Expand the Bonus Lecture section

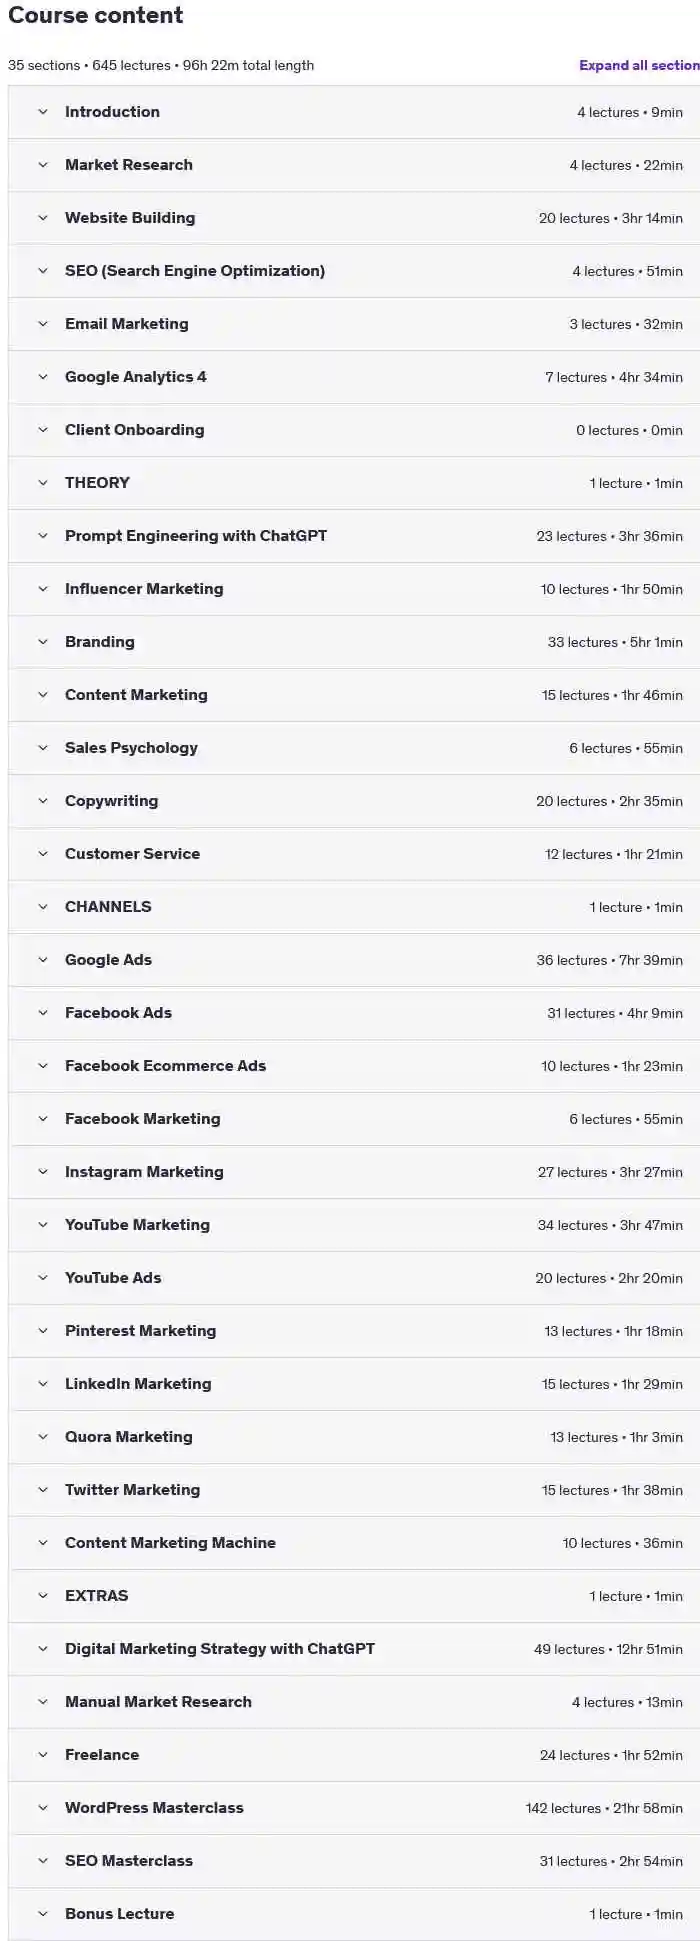[354, 1914]
